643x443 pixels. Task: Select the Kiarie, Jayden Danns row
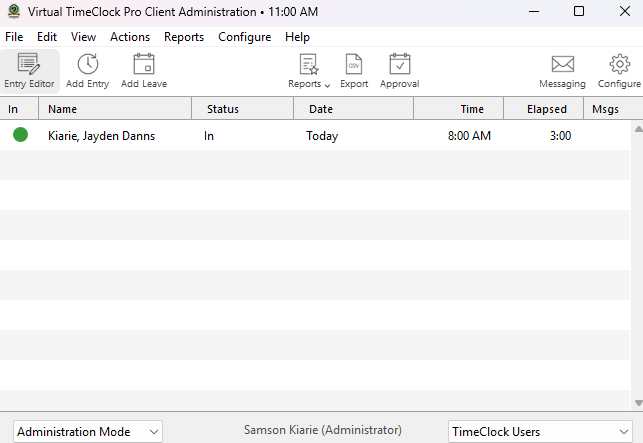click(315, 135)
